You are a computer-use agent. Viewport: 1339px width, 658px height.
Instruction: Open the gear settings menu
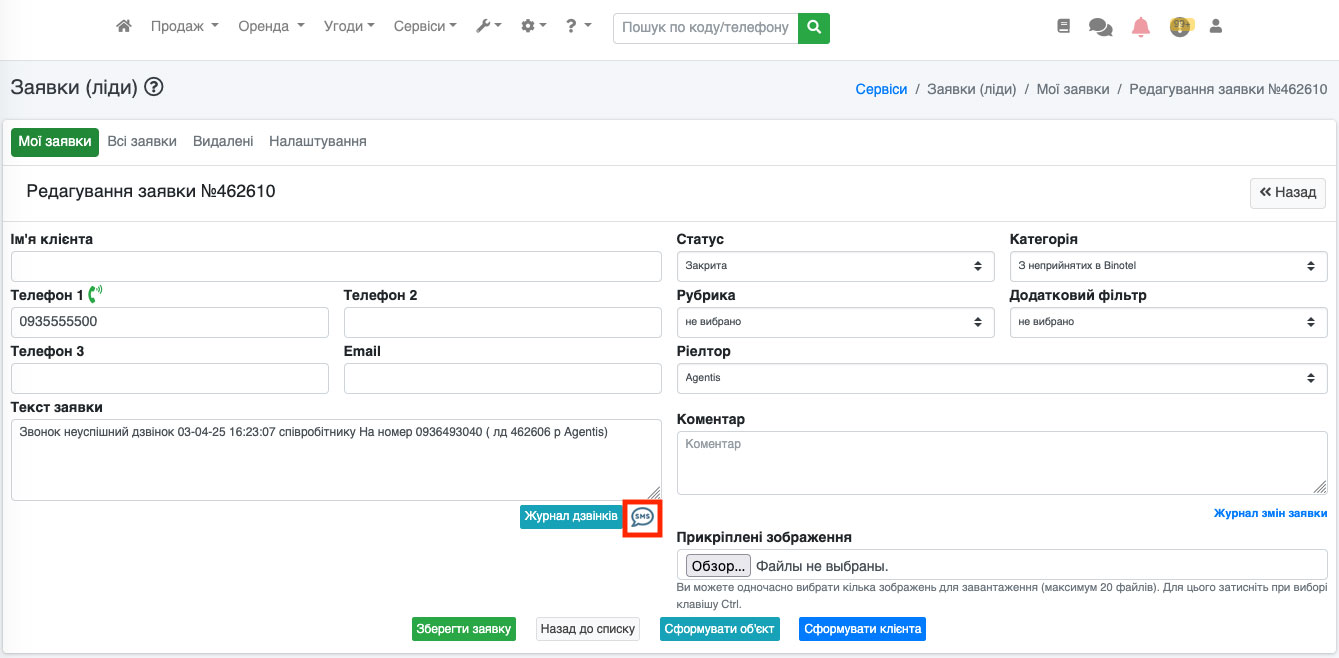coord(533,27)
